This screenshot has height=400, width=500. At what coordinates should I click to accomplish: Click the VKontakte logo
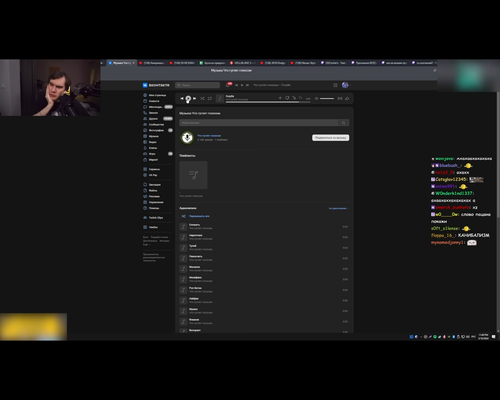point(156,85)
